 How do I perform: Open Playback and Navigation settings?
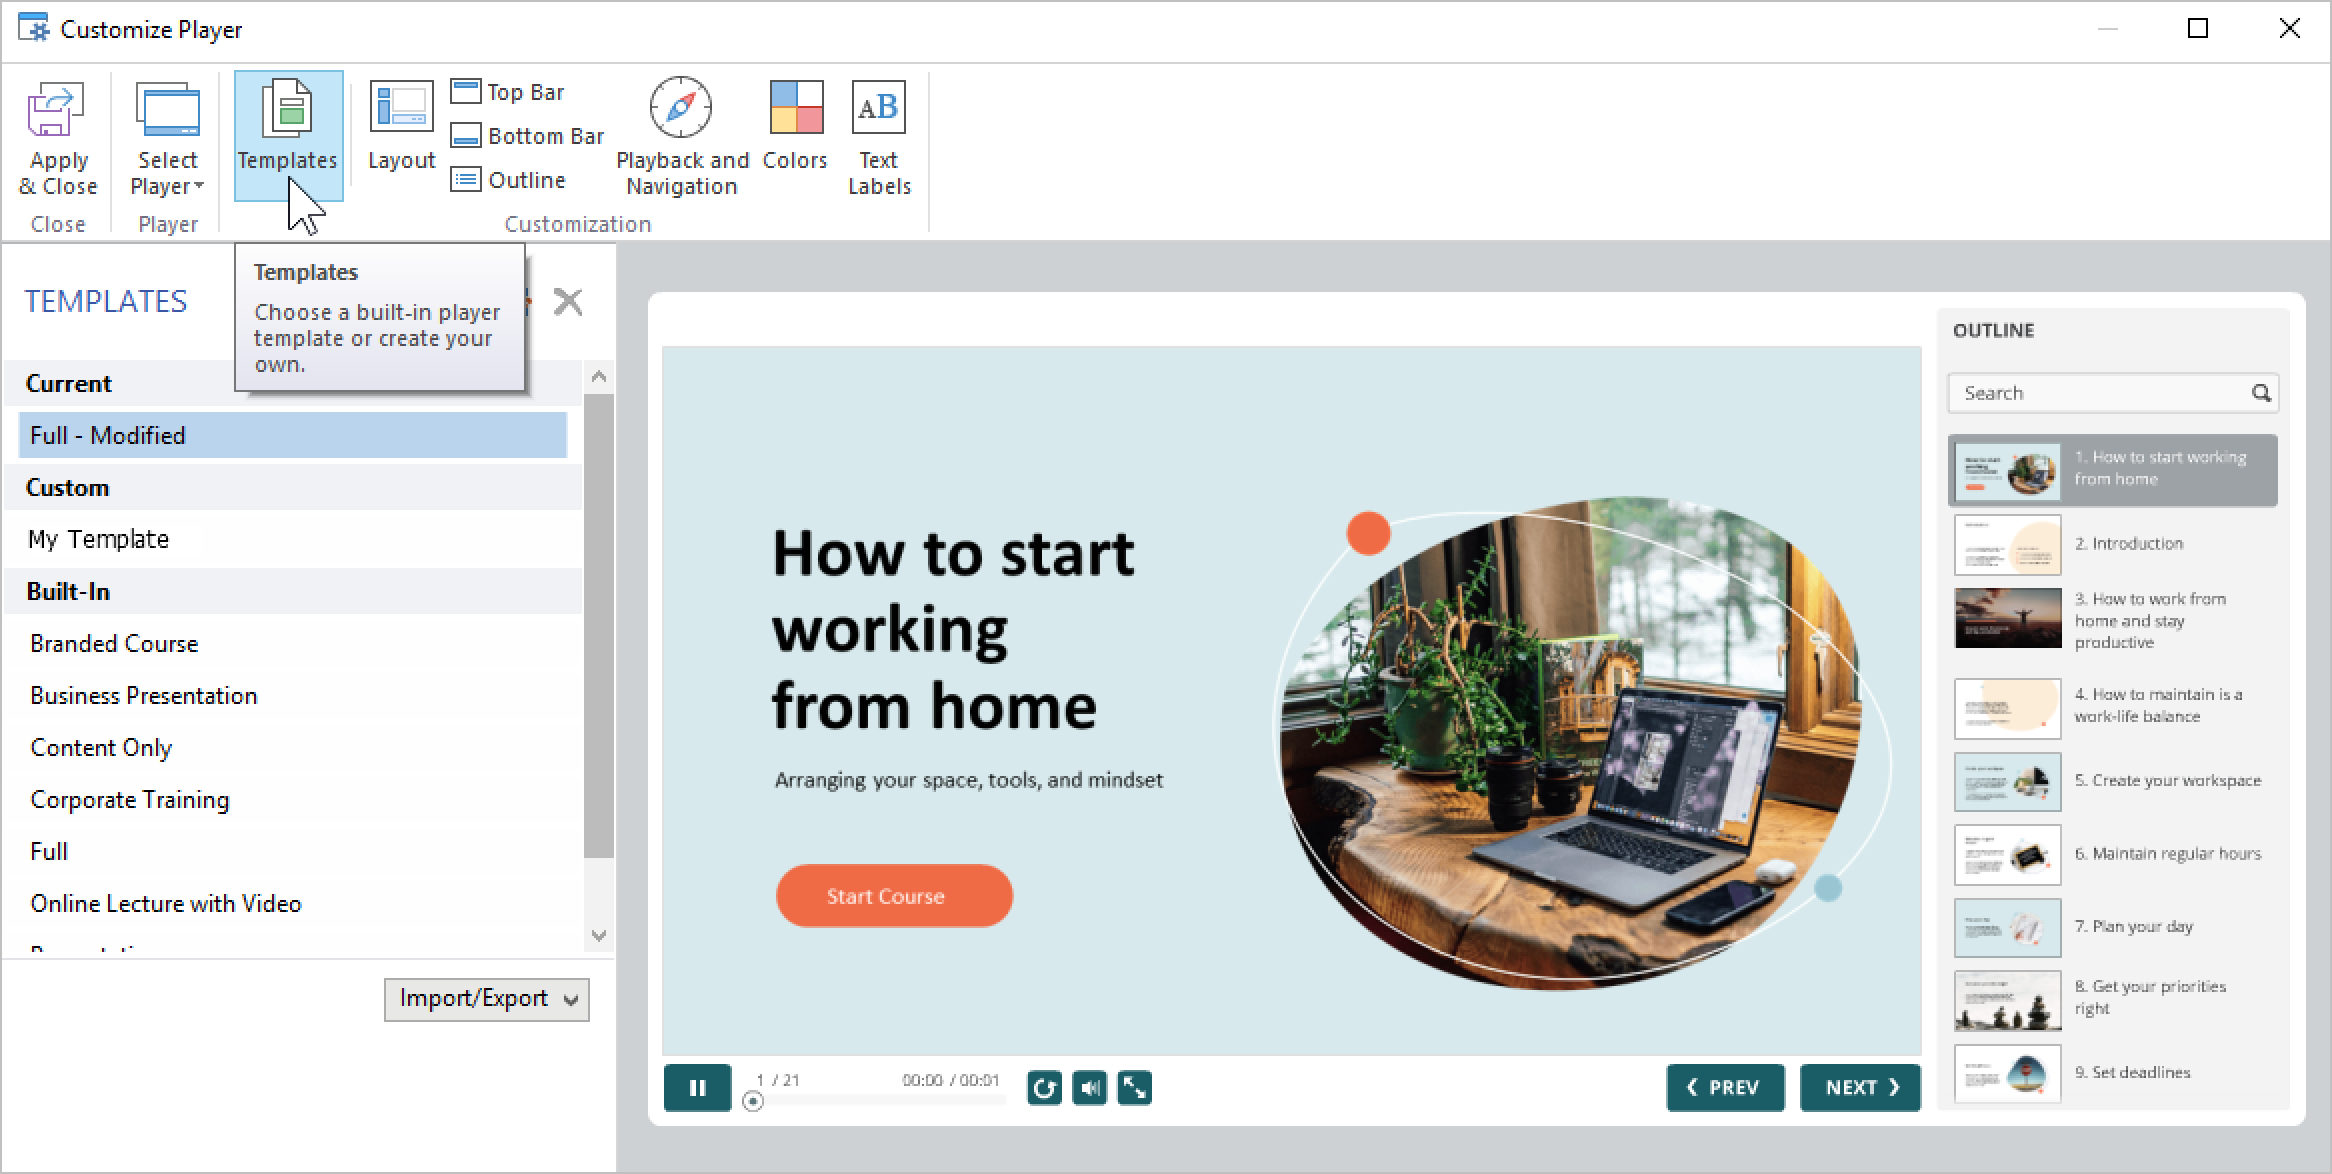coord(682,137)
